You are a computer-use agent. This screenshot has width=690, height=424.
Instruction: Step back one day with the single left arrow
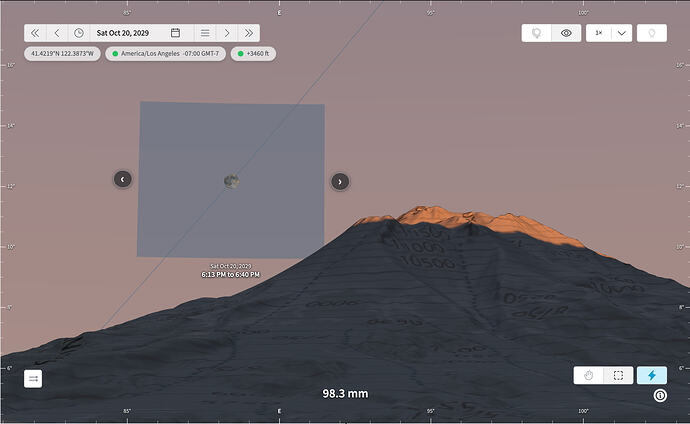tap(57, 33)
